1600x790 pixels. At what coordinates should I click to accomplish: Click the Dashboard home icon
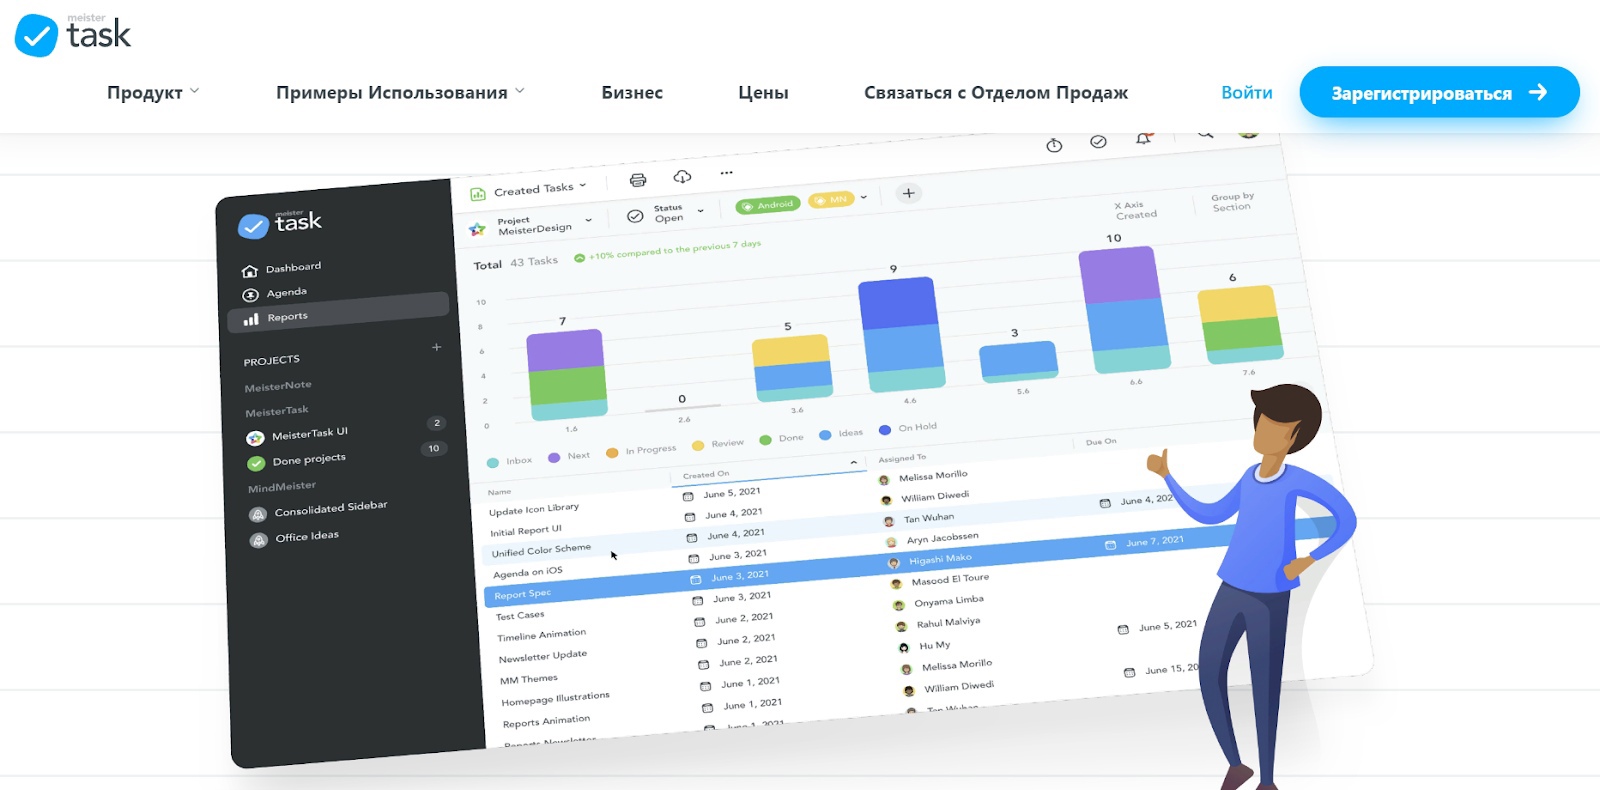click(x=250, y=271)
